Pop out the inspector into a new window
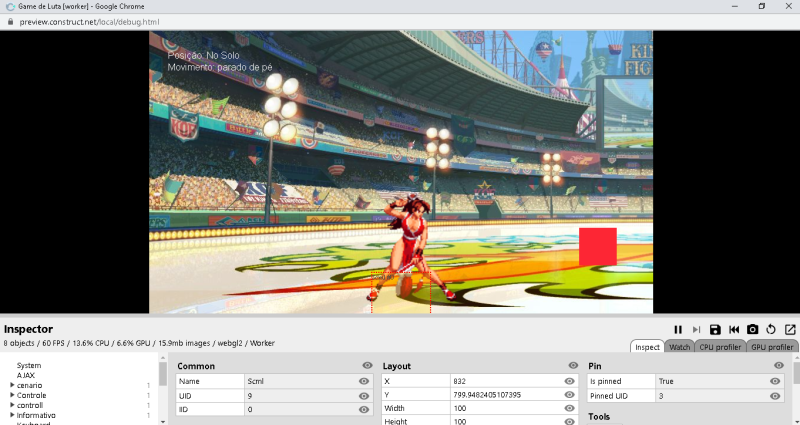800x425 pixels. point(790,330)
